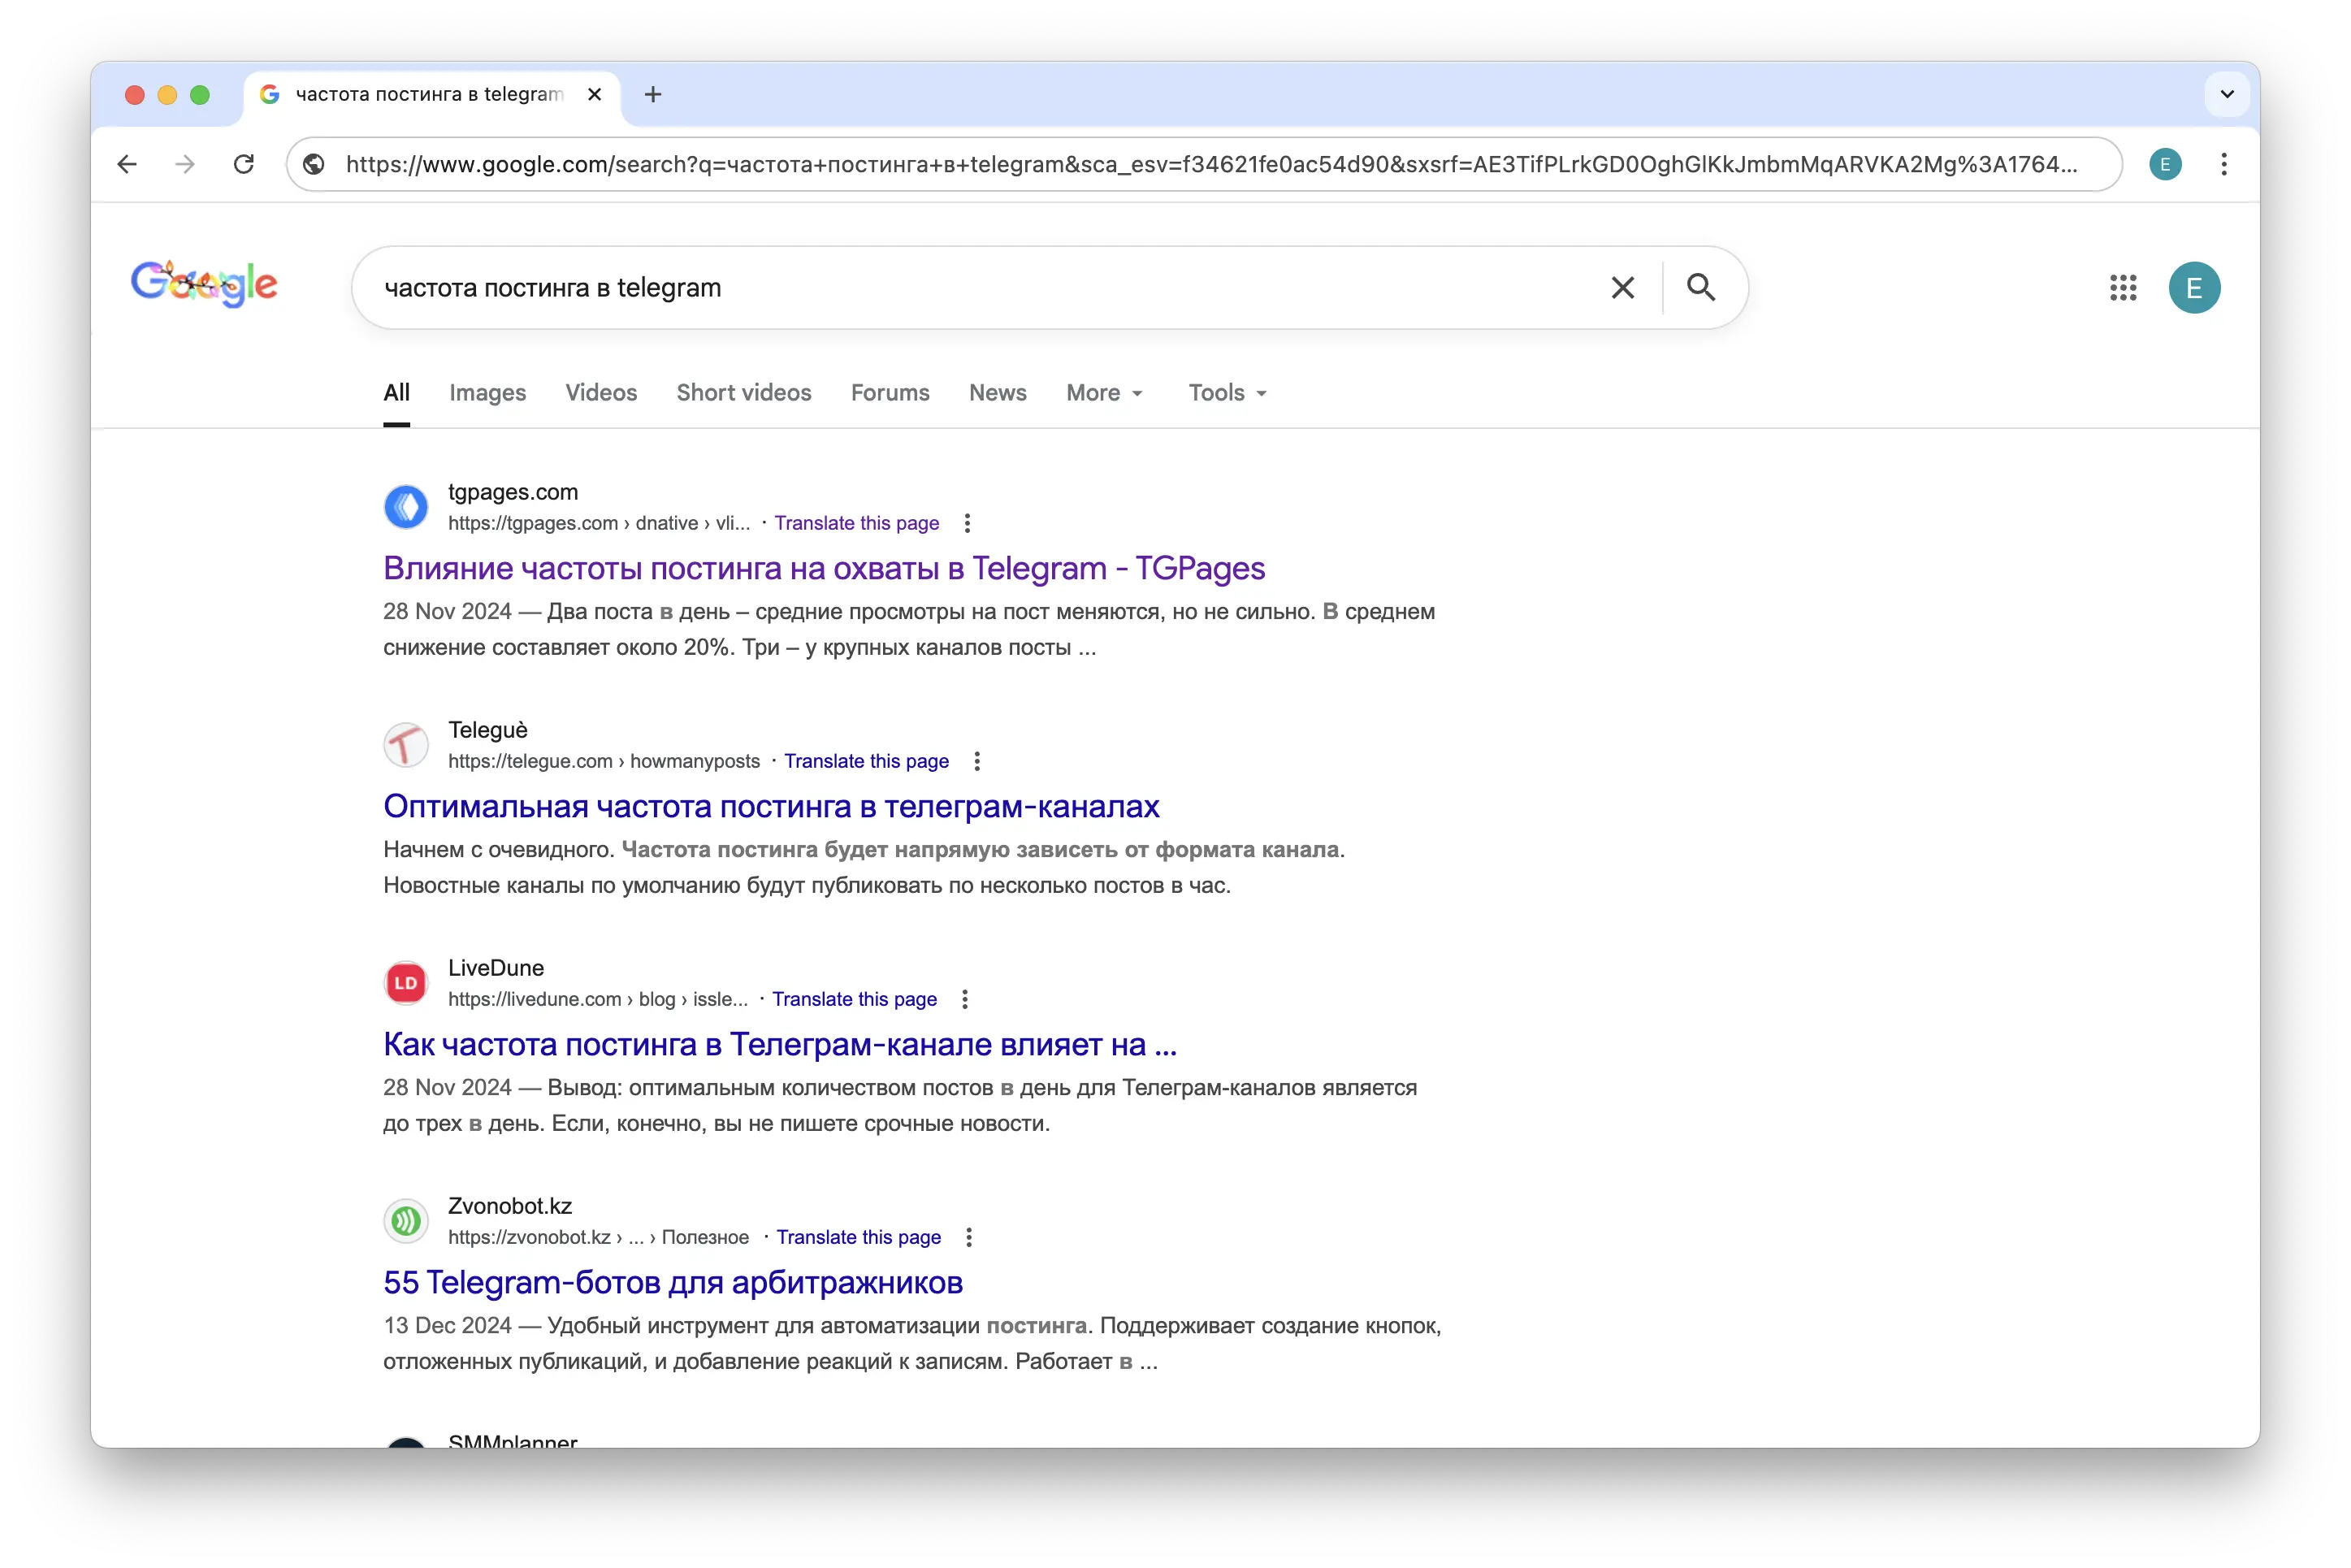Switch to the News tab
This screenshot has width=2351, height=1568.
pyautogui.click(x=997, y=392)
